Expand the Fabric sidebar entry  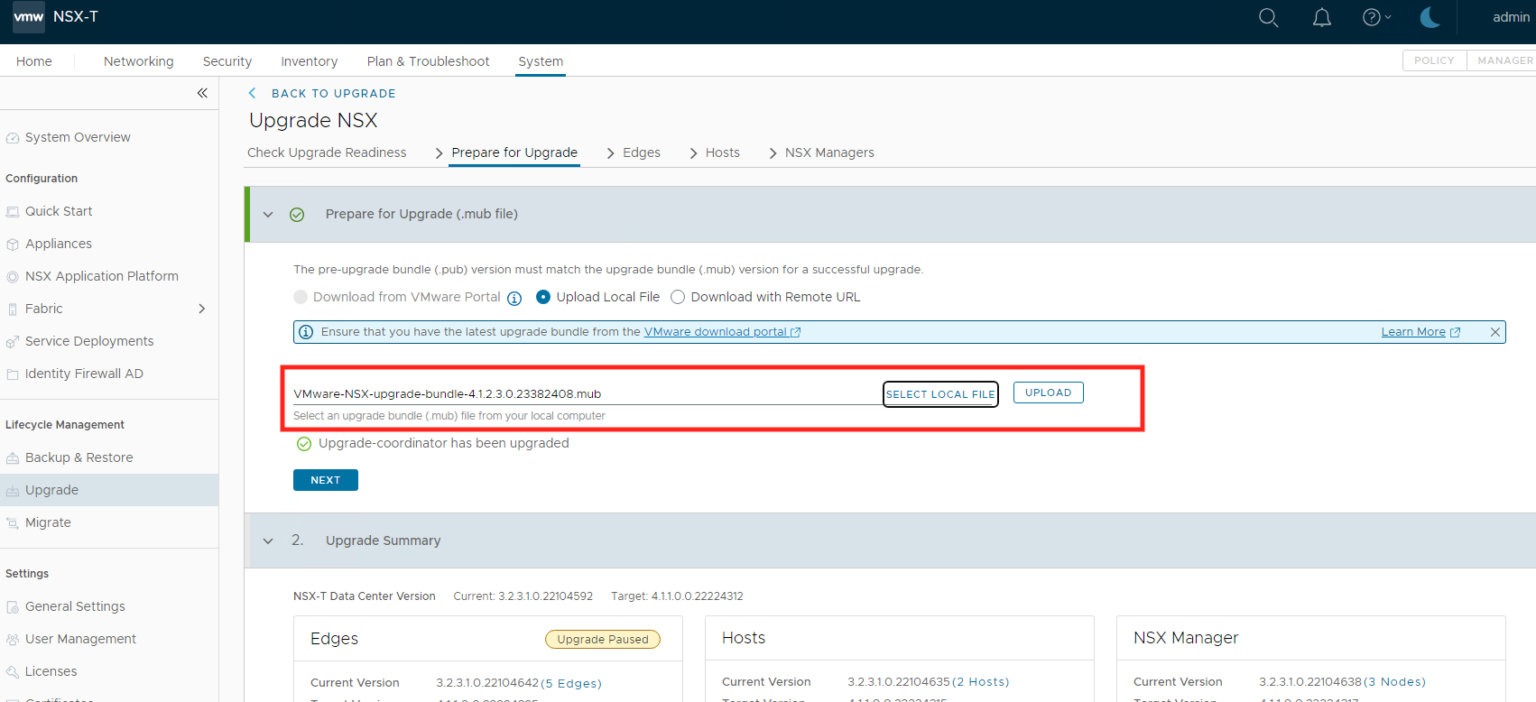click(x=201, y=308)
